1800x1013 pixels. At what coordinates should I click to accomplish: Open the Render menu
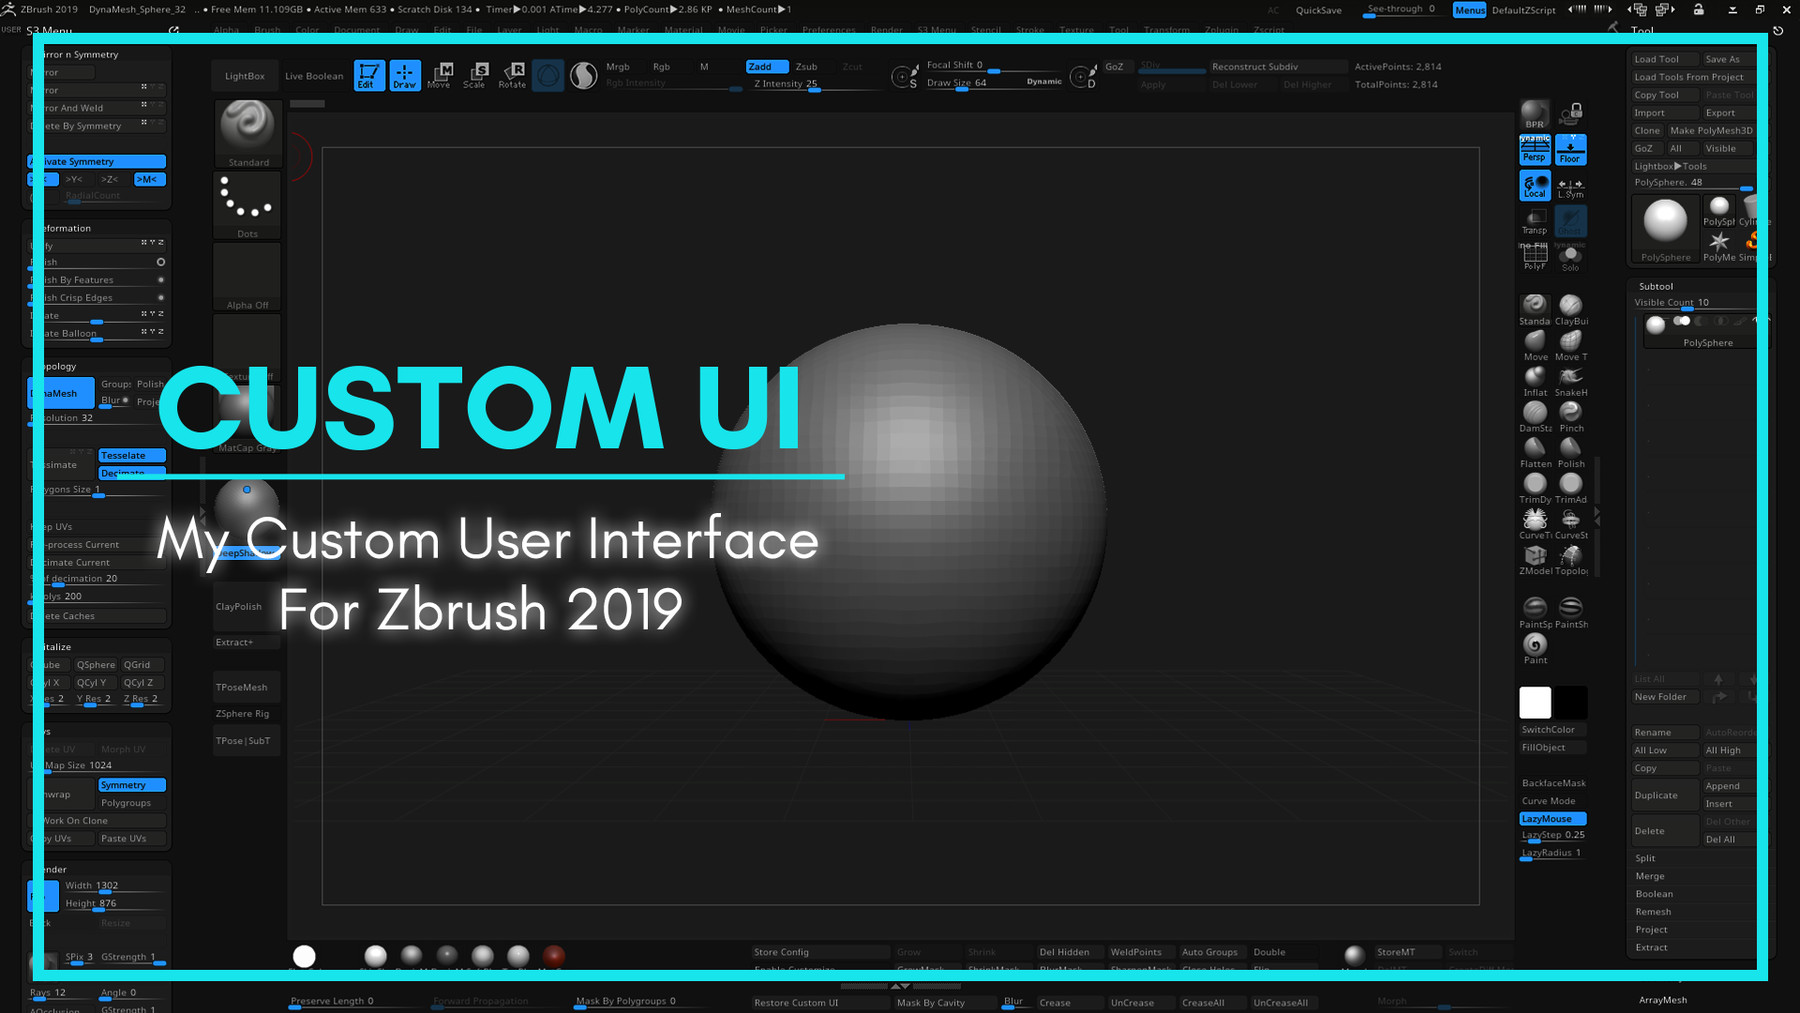886,30
